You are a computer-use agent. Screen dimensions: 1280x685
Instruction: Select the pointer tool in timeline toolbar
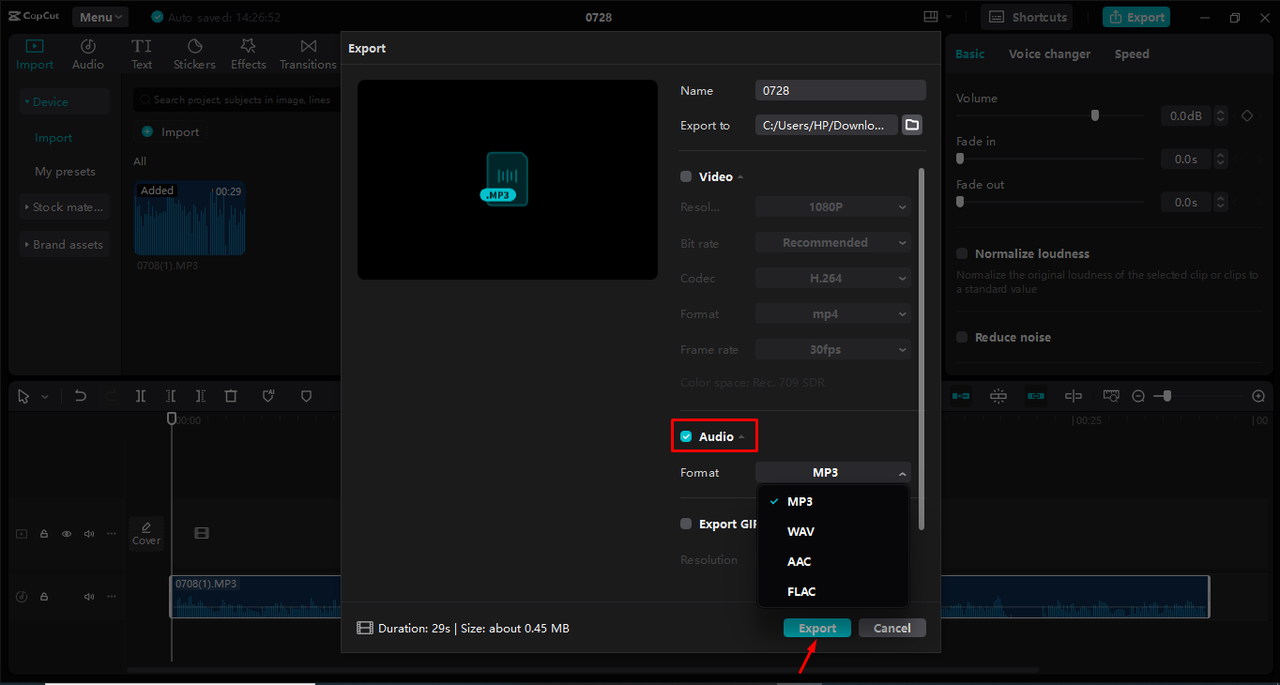click(24, 396)
